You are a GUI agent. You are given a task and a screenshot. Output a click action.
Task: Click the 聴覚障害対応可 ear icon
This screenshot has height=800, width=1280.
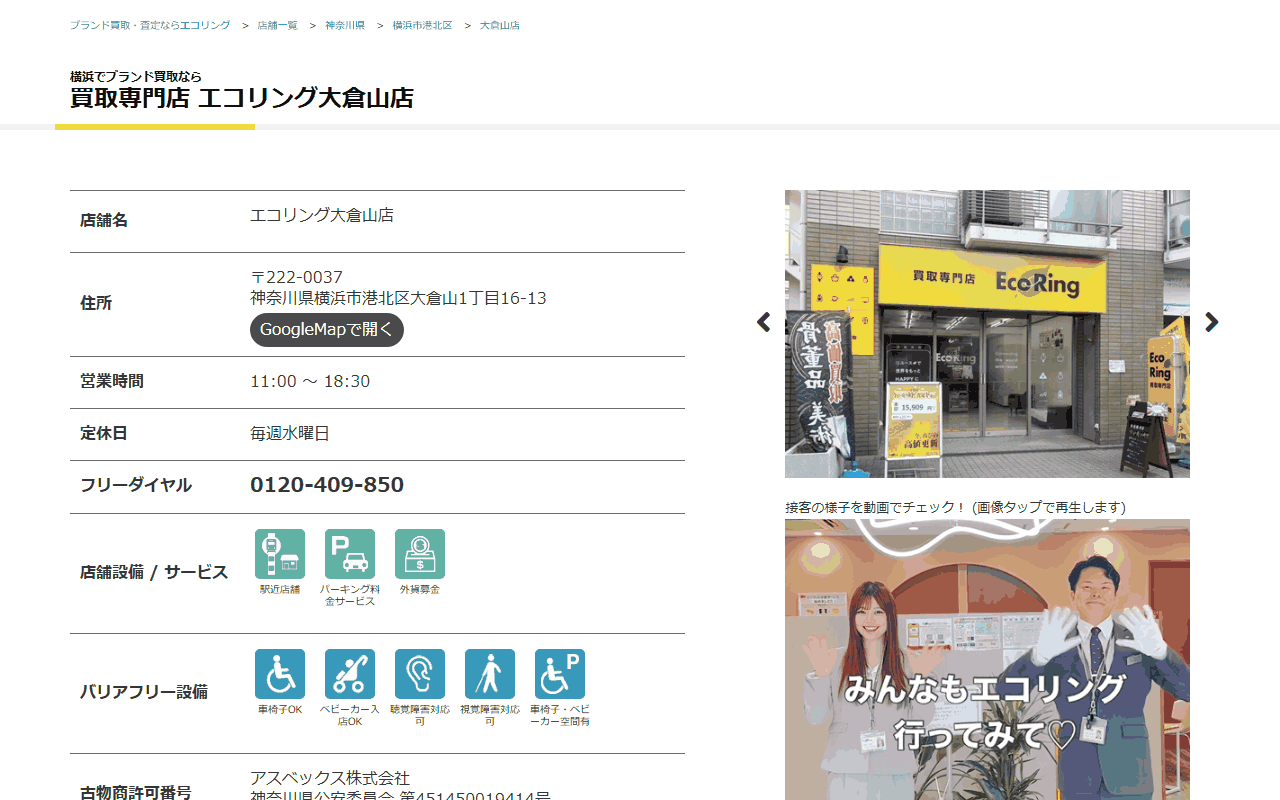[x=420, y=674]
